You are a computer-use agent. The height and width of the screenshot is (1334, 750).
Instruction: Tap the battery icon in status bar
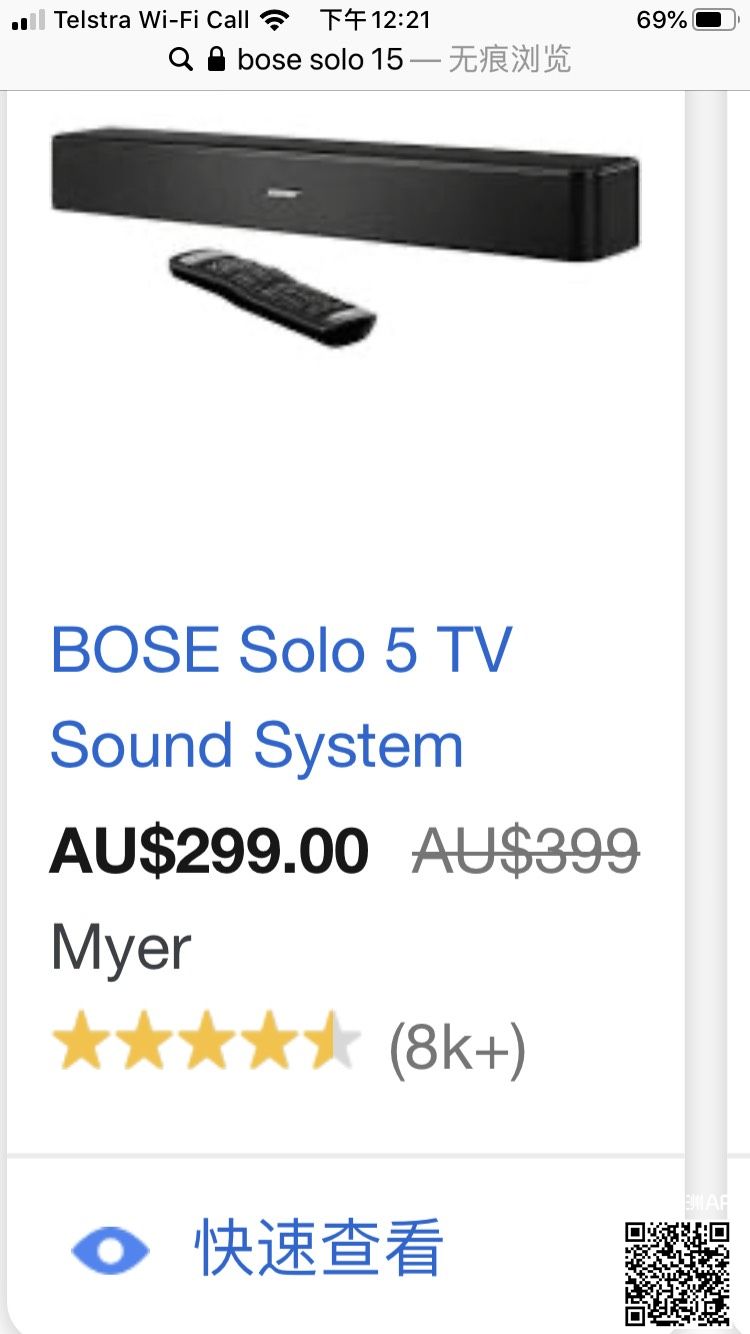click(715, 20)
